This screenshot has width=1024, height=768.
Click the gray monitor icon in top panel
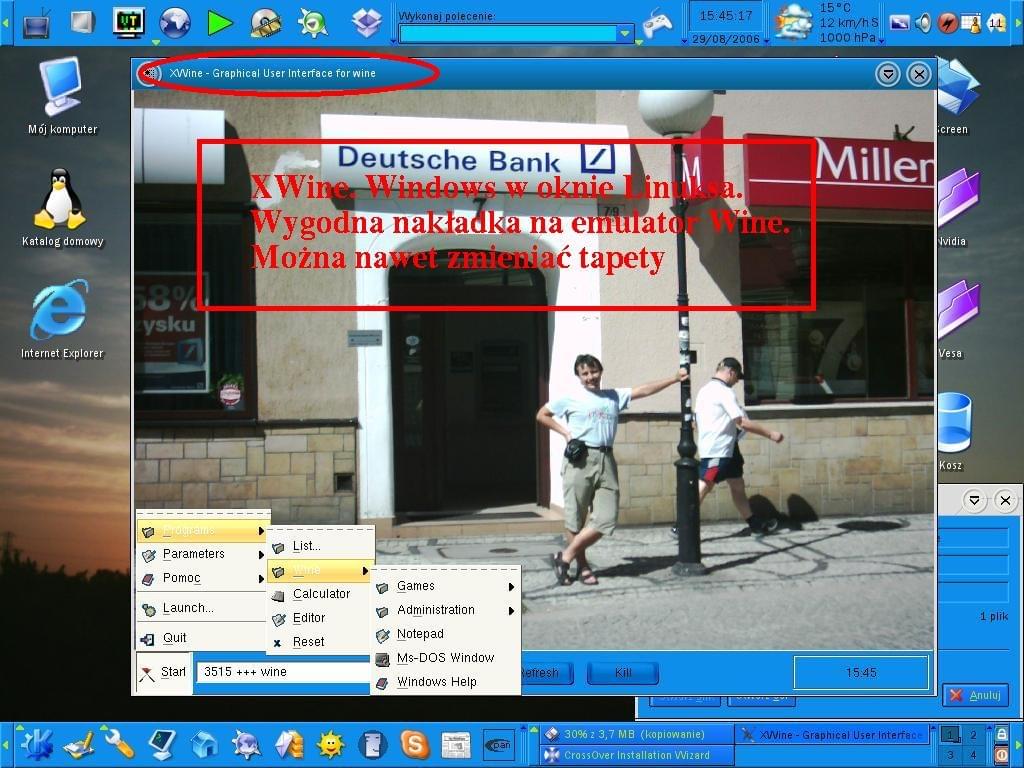82,22
